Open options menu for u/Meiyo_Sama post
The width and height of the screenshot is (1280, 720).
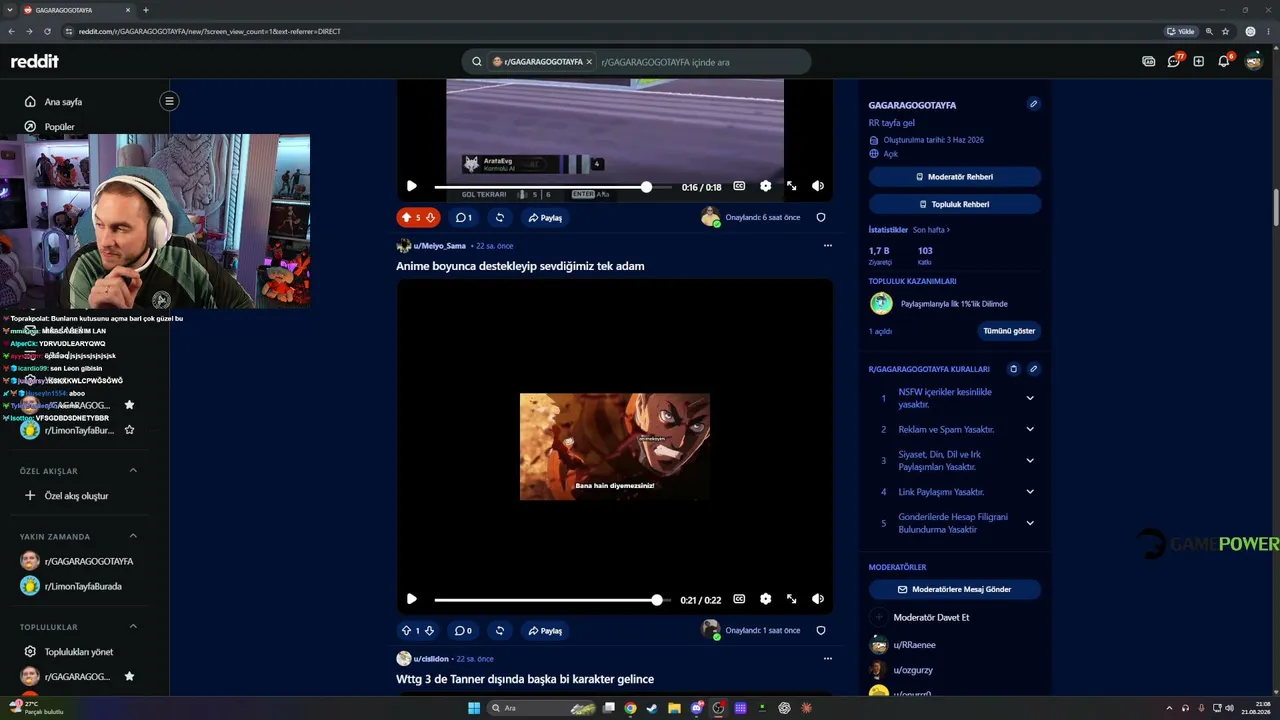[827, 245]
